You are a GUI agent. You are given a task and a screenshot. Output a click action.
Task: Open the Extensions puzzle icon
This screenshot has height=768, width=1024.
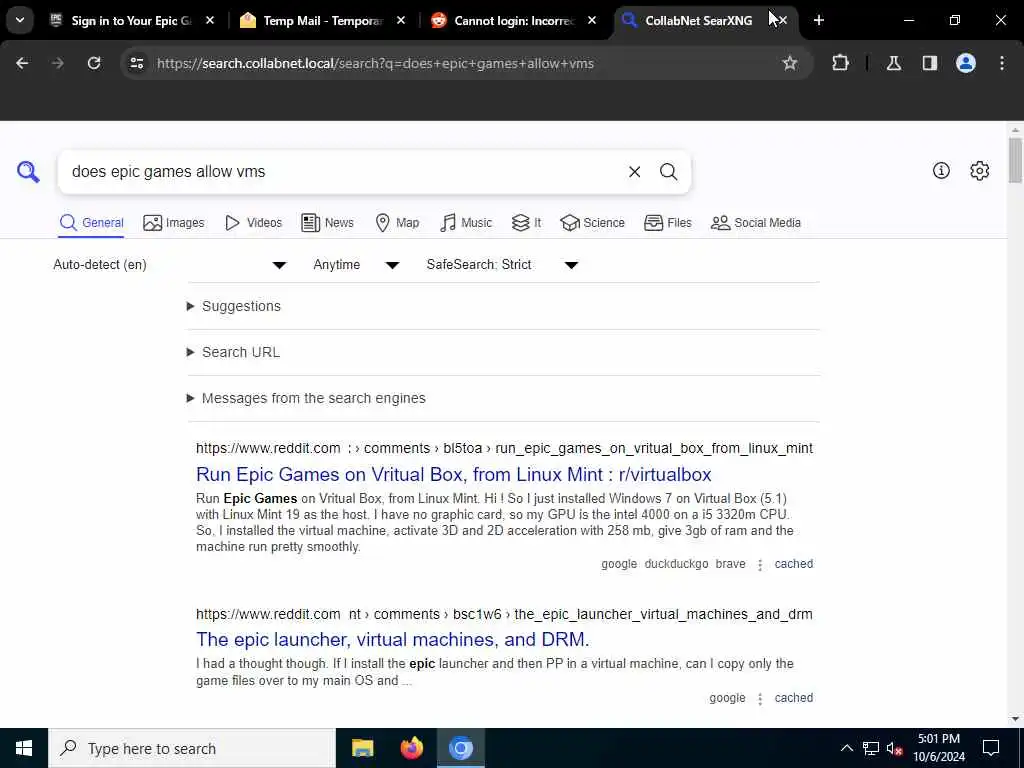tap(840, 63)
